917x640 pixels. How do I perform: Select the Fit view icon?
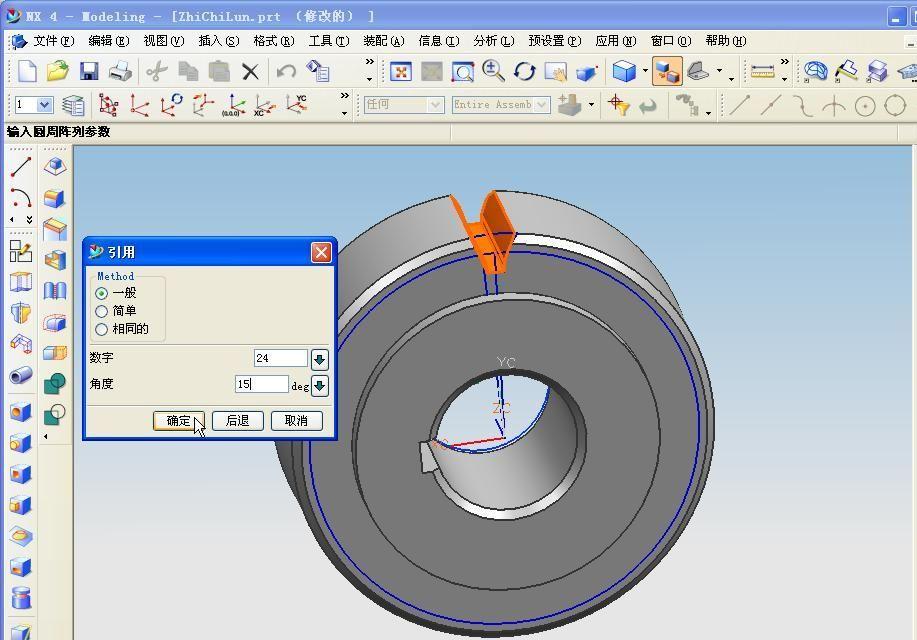pos(401,71)
